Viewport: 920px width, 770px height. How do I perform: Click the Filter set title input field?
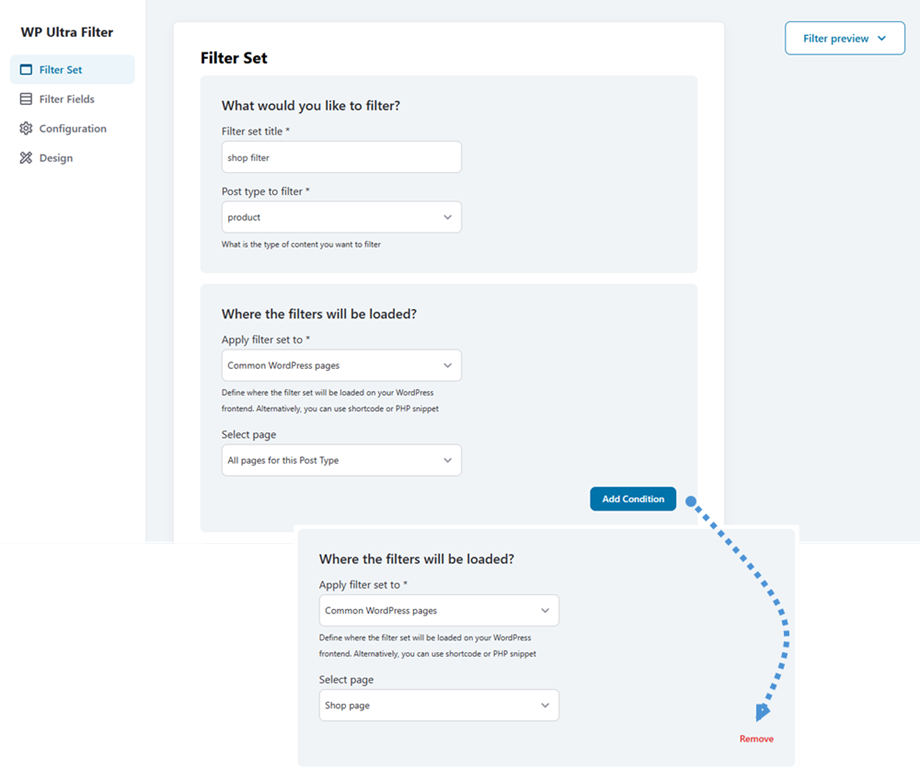point(341,157)
